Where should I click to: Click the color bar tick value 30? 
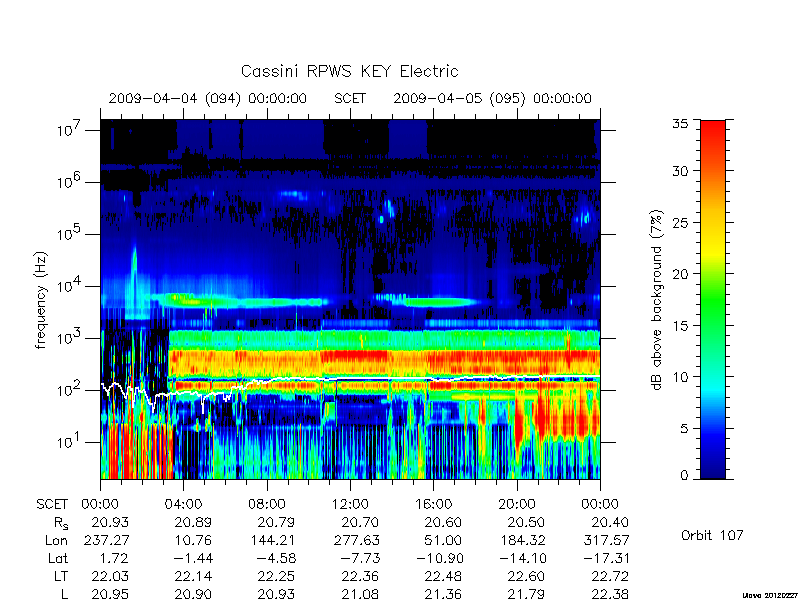[680, 171]
